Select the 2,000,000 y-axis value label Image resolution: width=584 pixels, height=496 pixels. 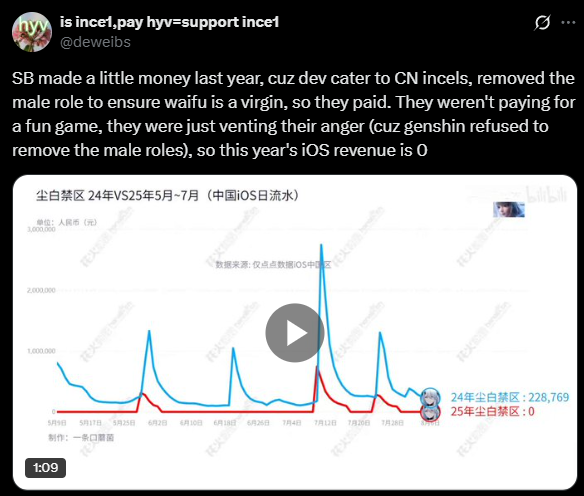[x=41, y=290]
